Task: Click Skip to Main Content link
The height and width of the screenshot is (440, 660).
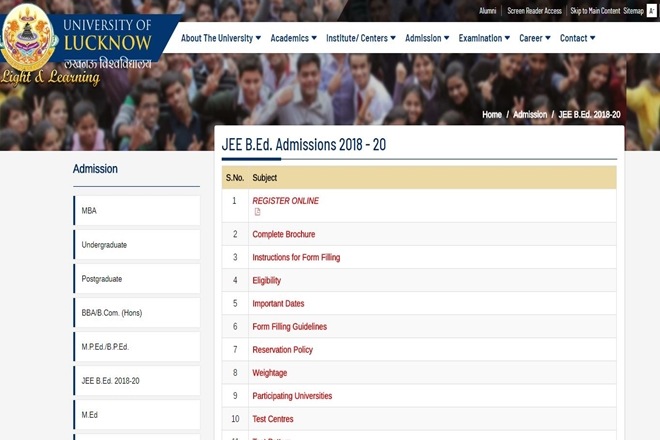Action: tap(595, 11)
